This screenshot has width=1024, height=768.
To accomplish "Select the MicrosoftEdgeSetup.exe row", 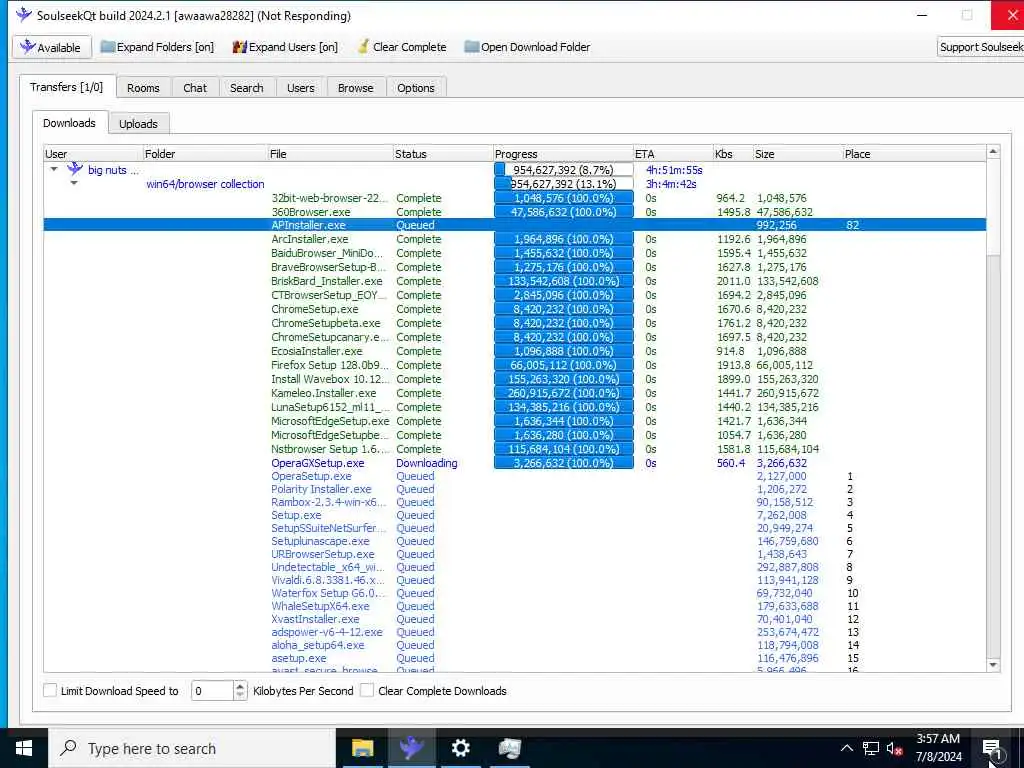I will 515,421.
